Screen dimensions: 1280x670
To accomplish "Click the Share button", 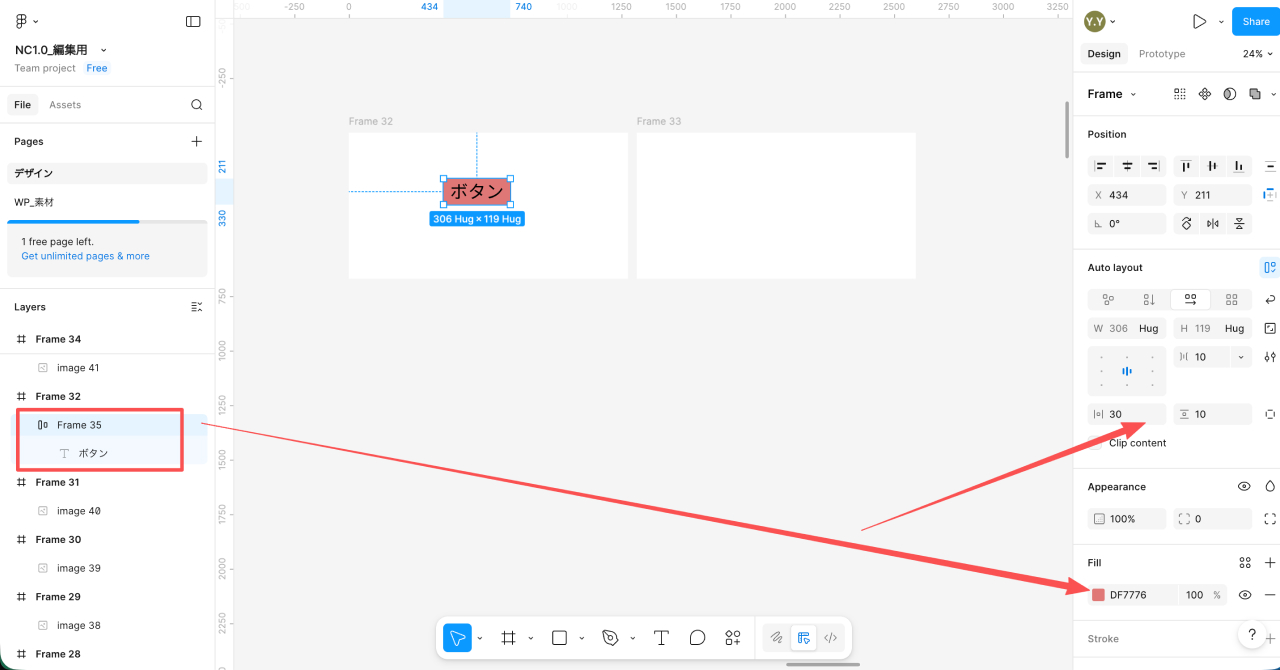I will tap(1255, 21).
